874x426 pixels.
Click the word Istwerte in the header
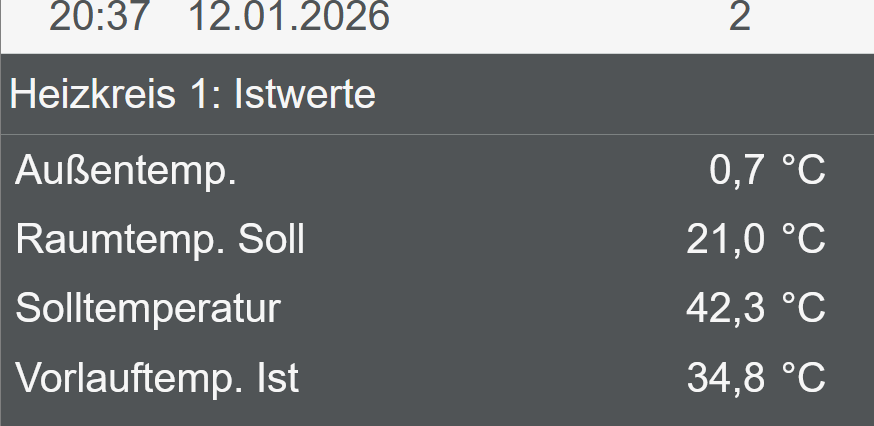tap(305, 94)
